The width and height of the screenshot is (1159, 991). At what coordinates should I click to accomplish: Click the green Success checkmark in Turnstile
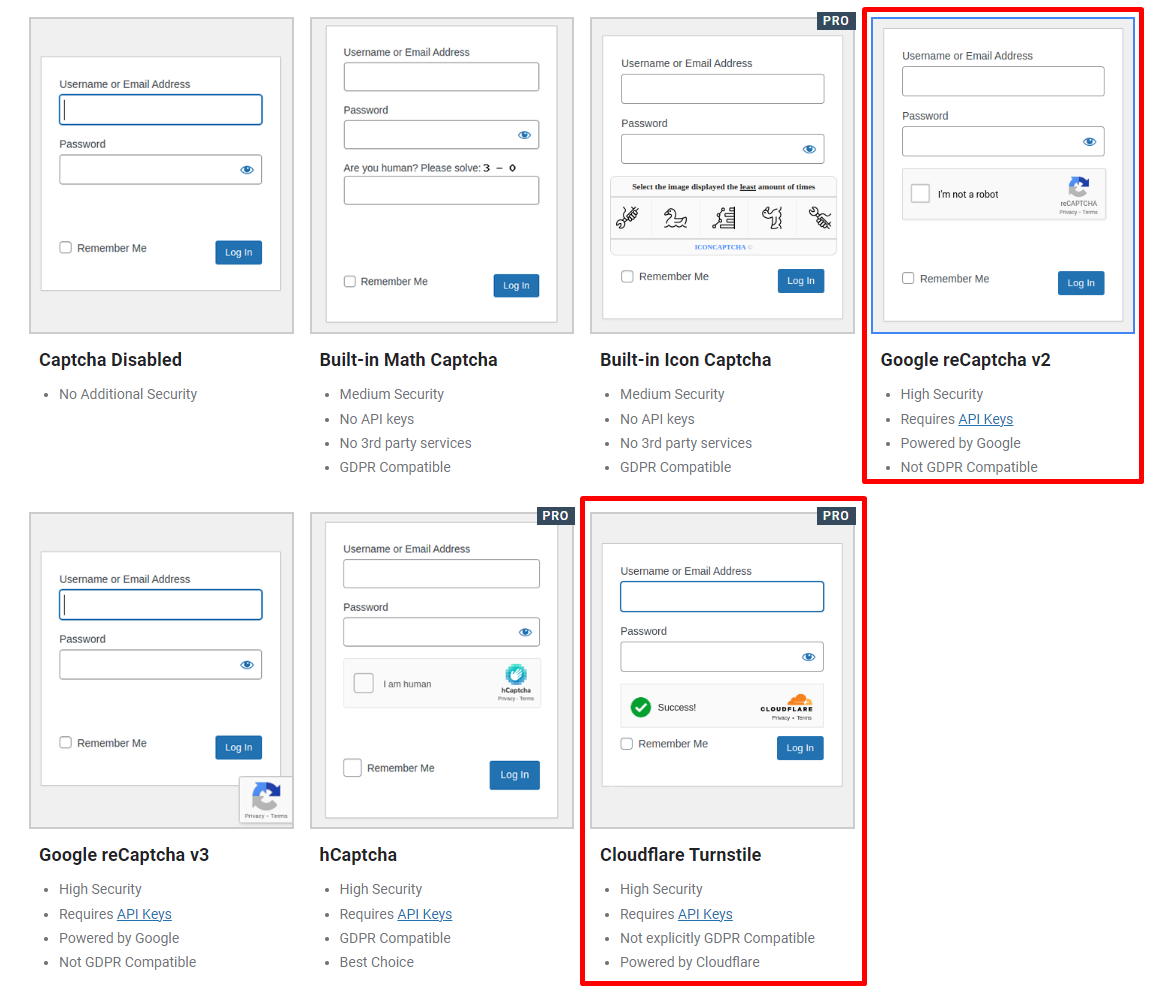[641, 707]
